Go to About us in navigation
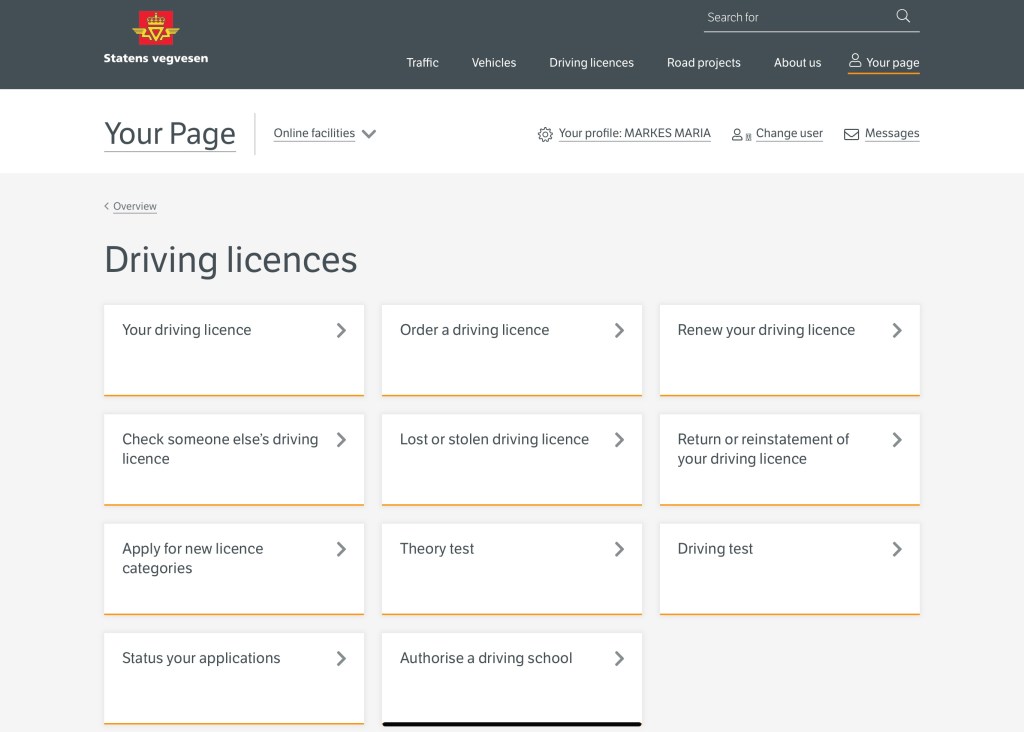Image resolution: width=1024 pixels, height=732 pixels. click(x=797, y=63)
